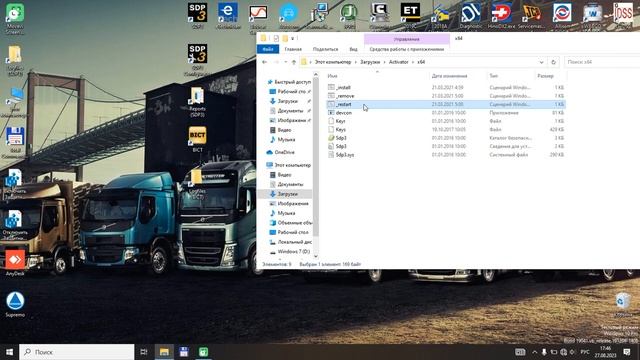Open the address bar history dropdown
This screenshot has width=640, height=360.
click(541, 62)
